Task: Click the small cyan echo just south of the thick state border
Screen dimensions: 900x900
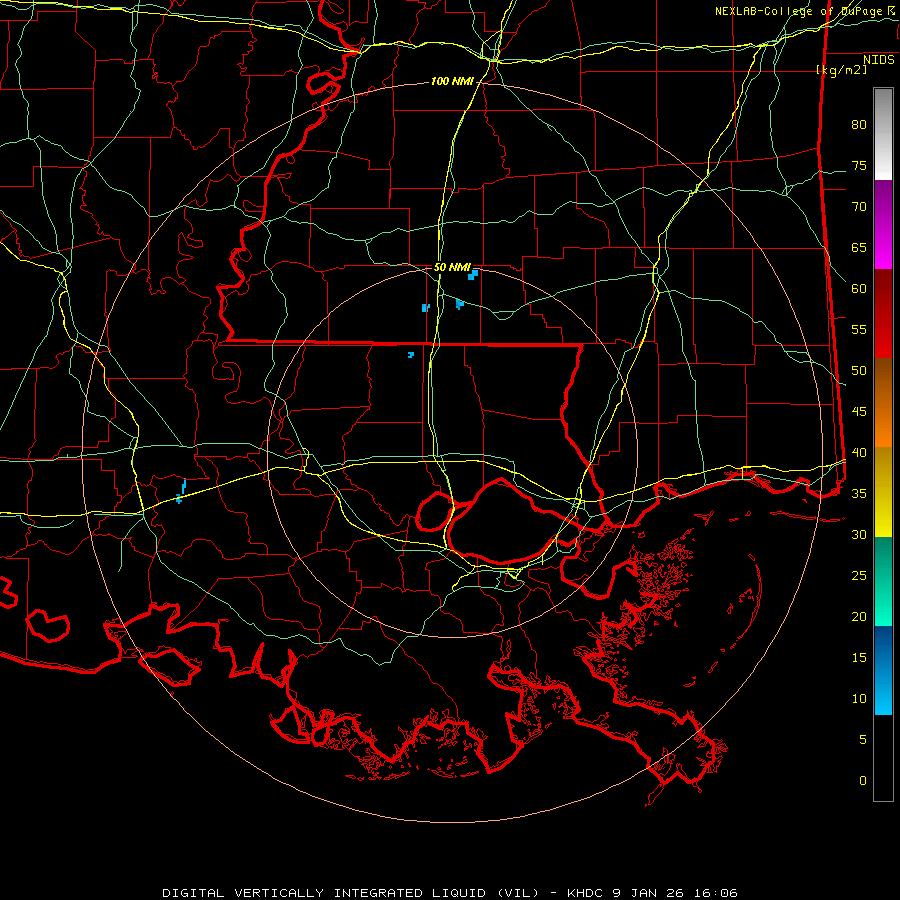Action: 410,355
